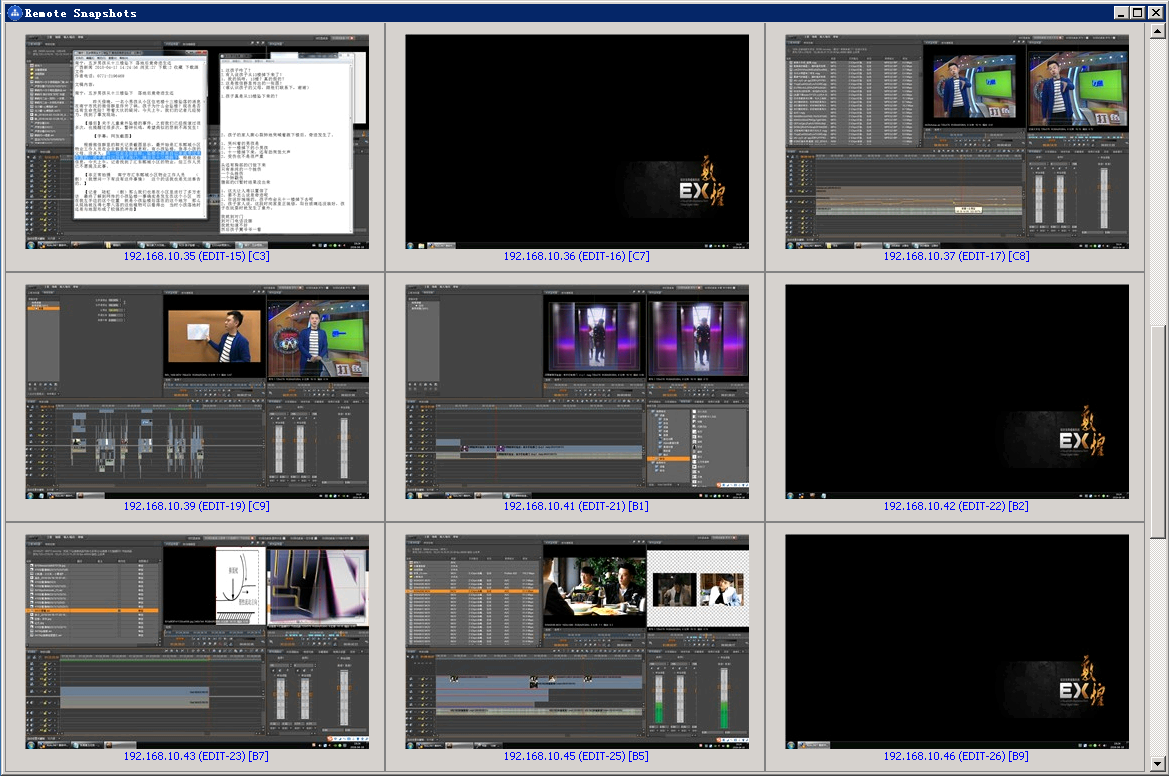
Task: Select the EDIT-25 snapshot thumbnail
Action: (576, 641)
